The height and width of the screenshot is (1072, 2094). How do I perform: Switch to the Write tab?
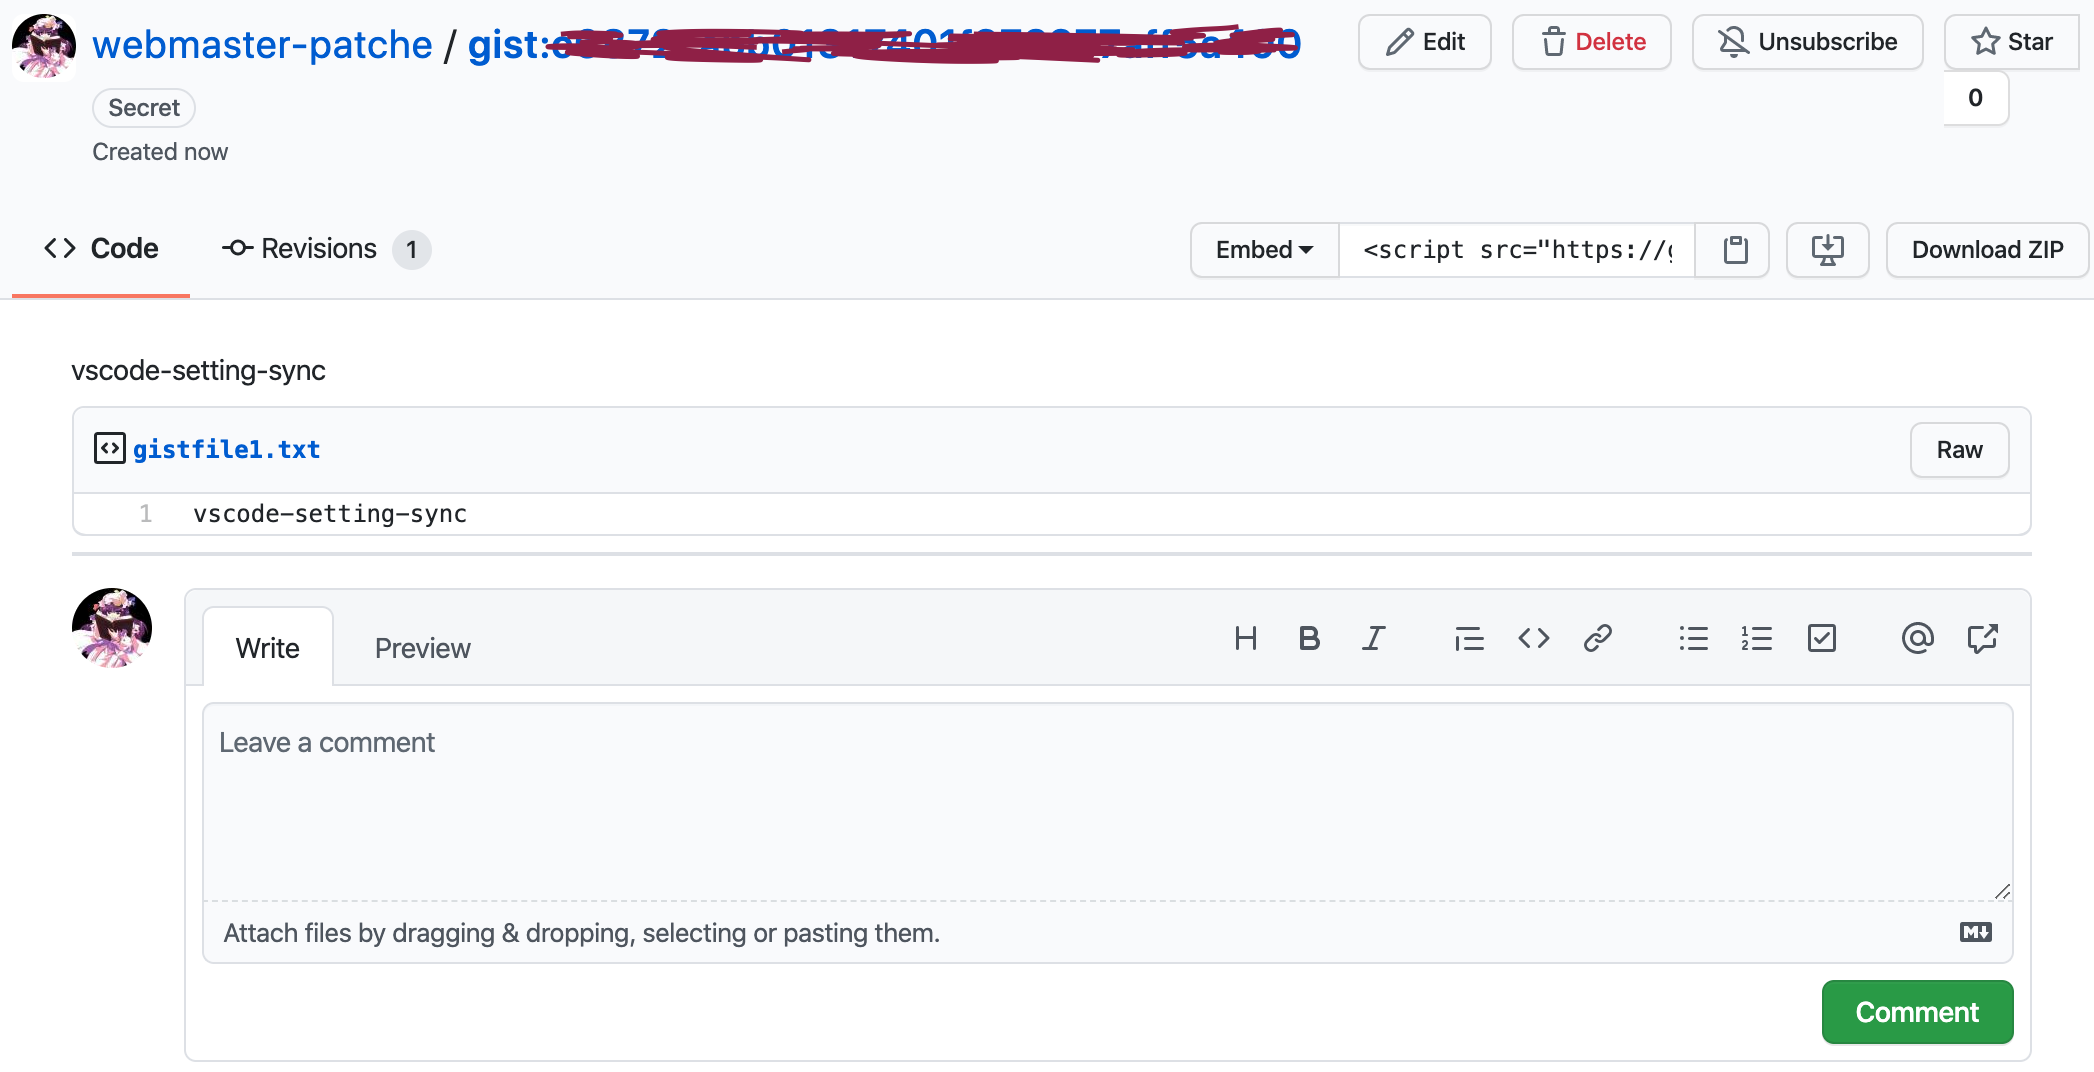pyautogui.click(x=267, y=648)
